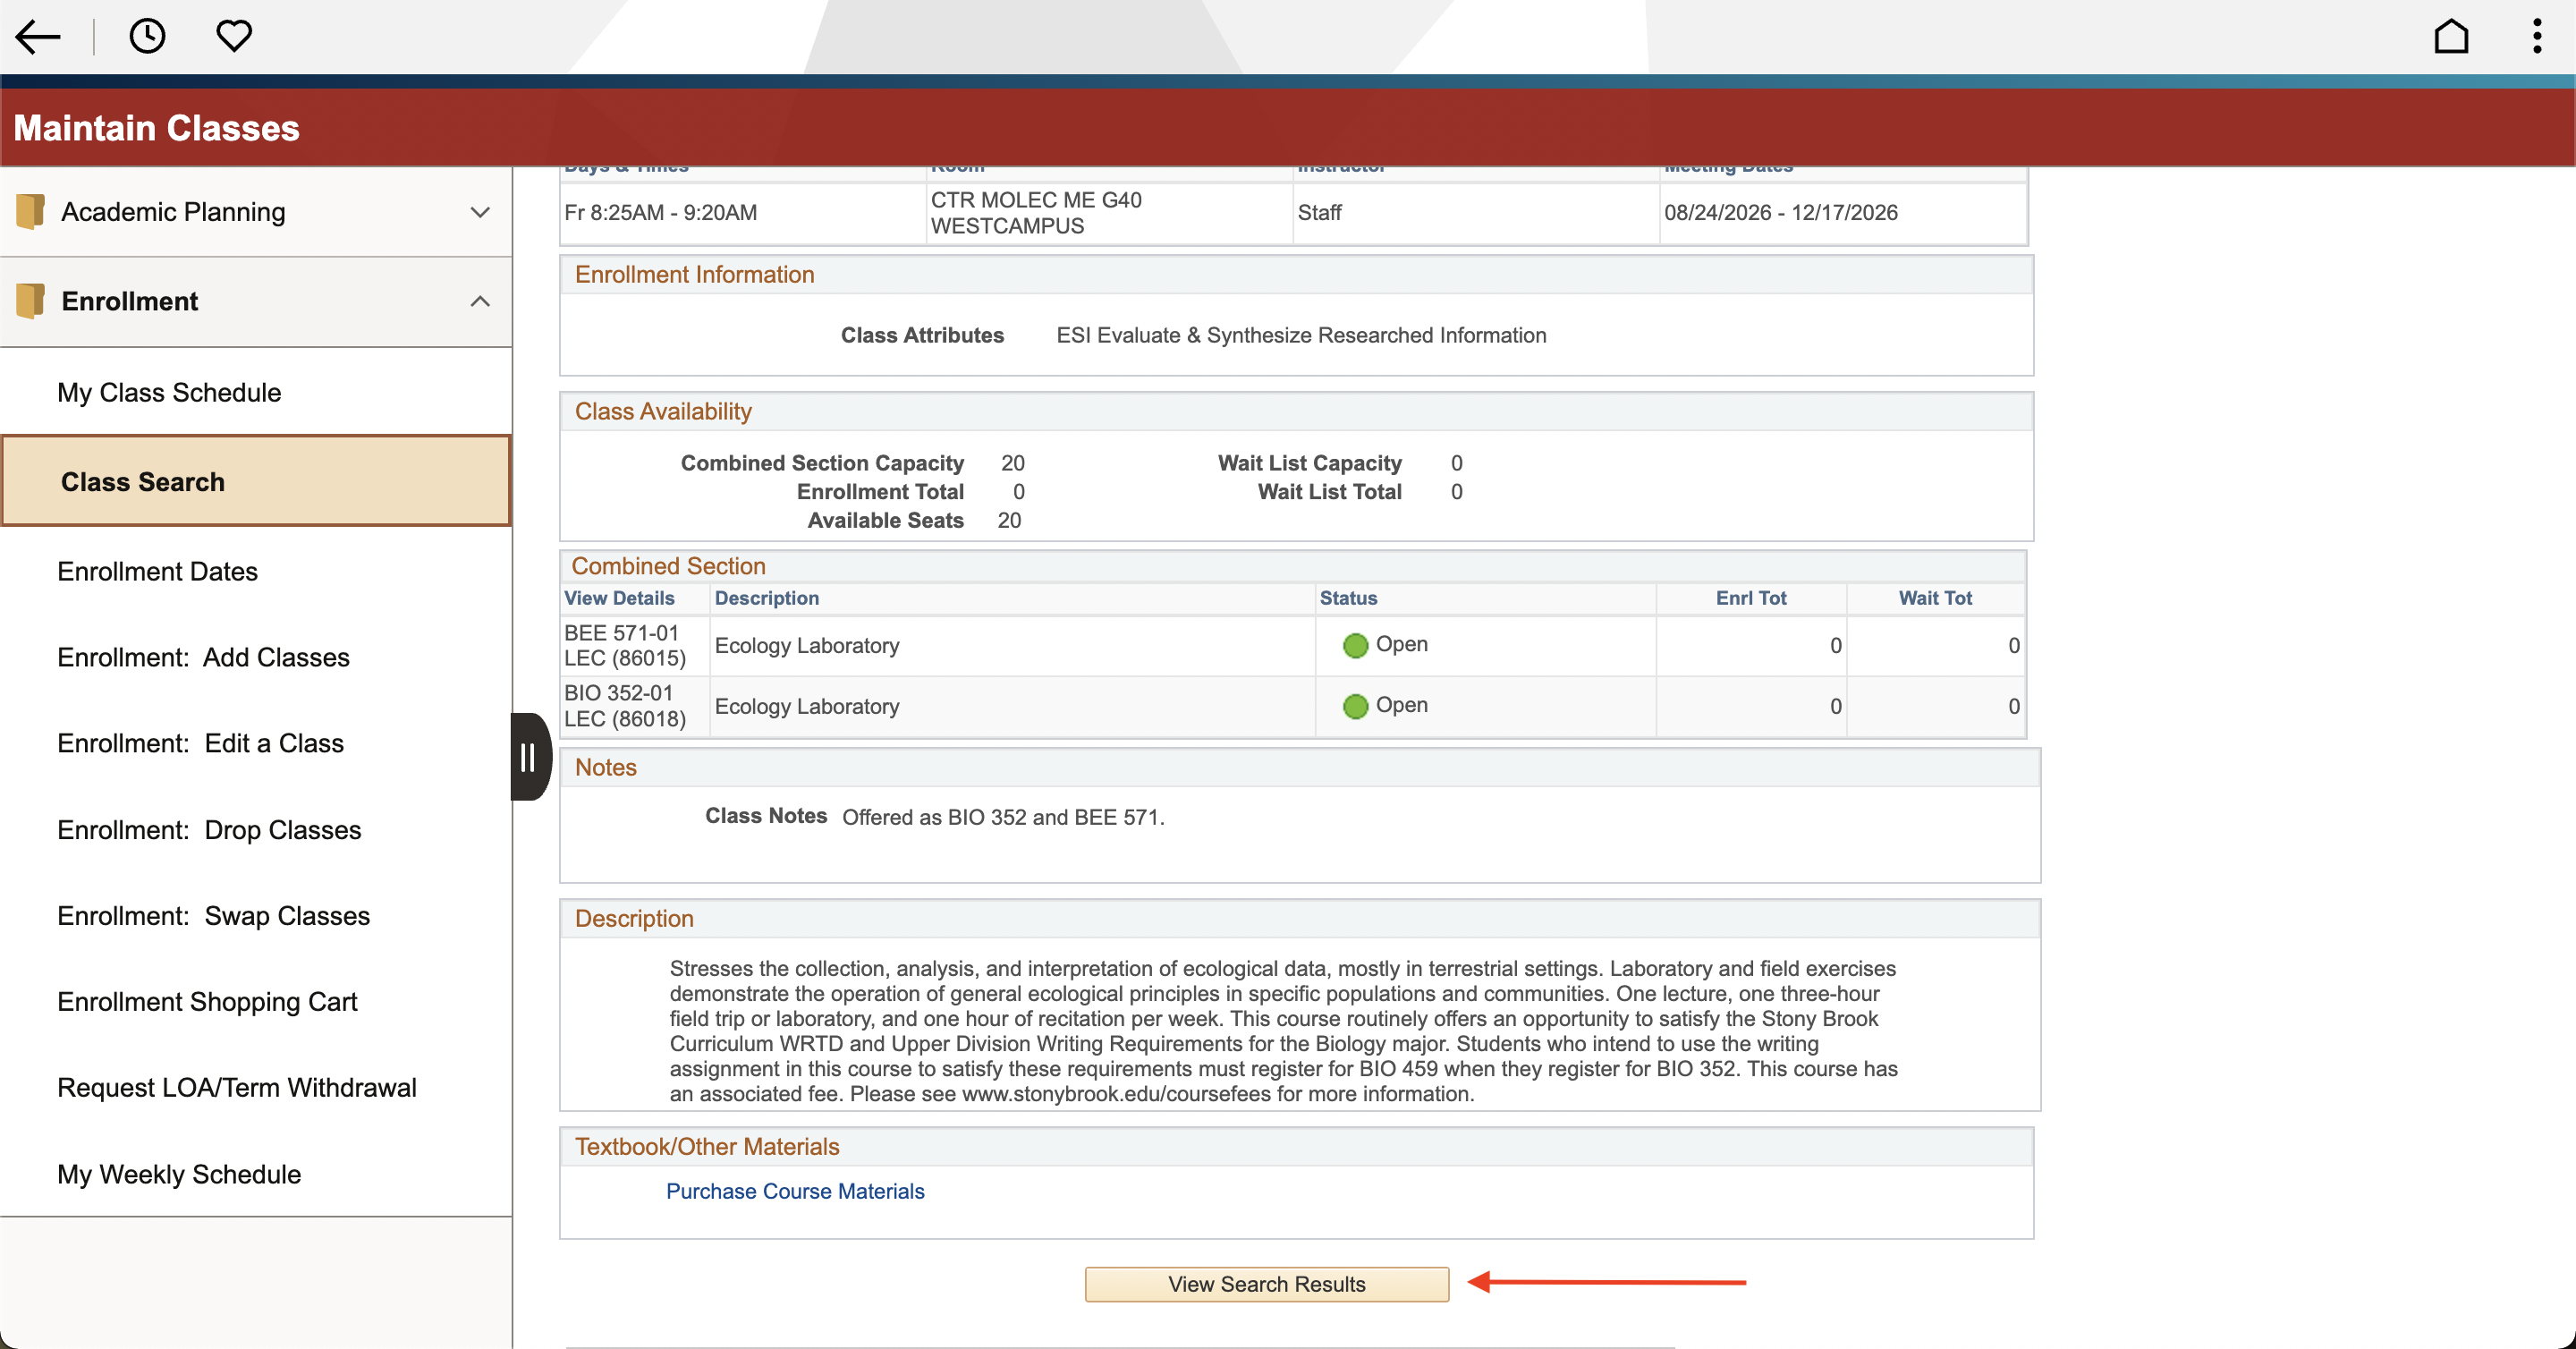Viewport: 2576px width, 1349px height.
Task: Collapse the Enrollment section chevron
Action: point(480,301)
